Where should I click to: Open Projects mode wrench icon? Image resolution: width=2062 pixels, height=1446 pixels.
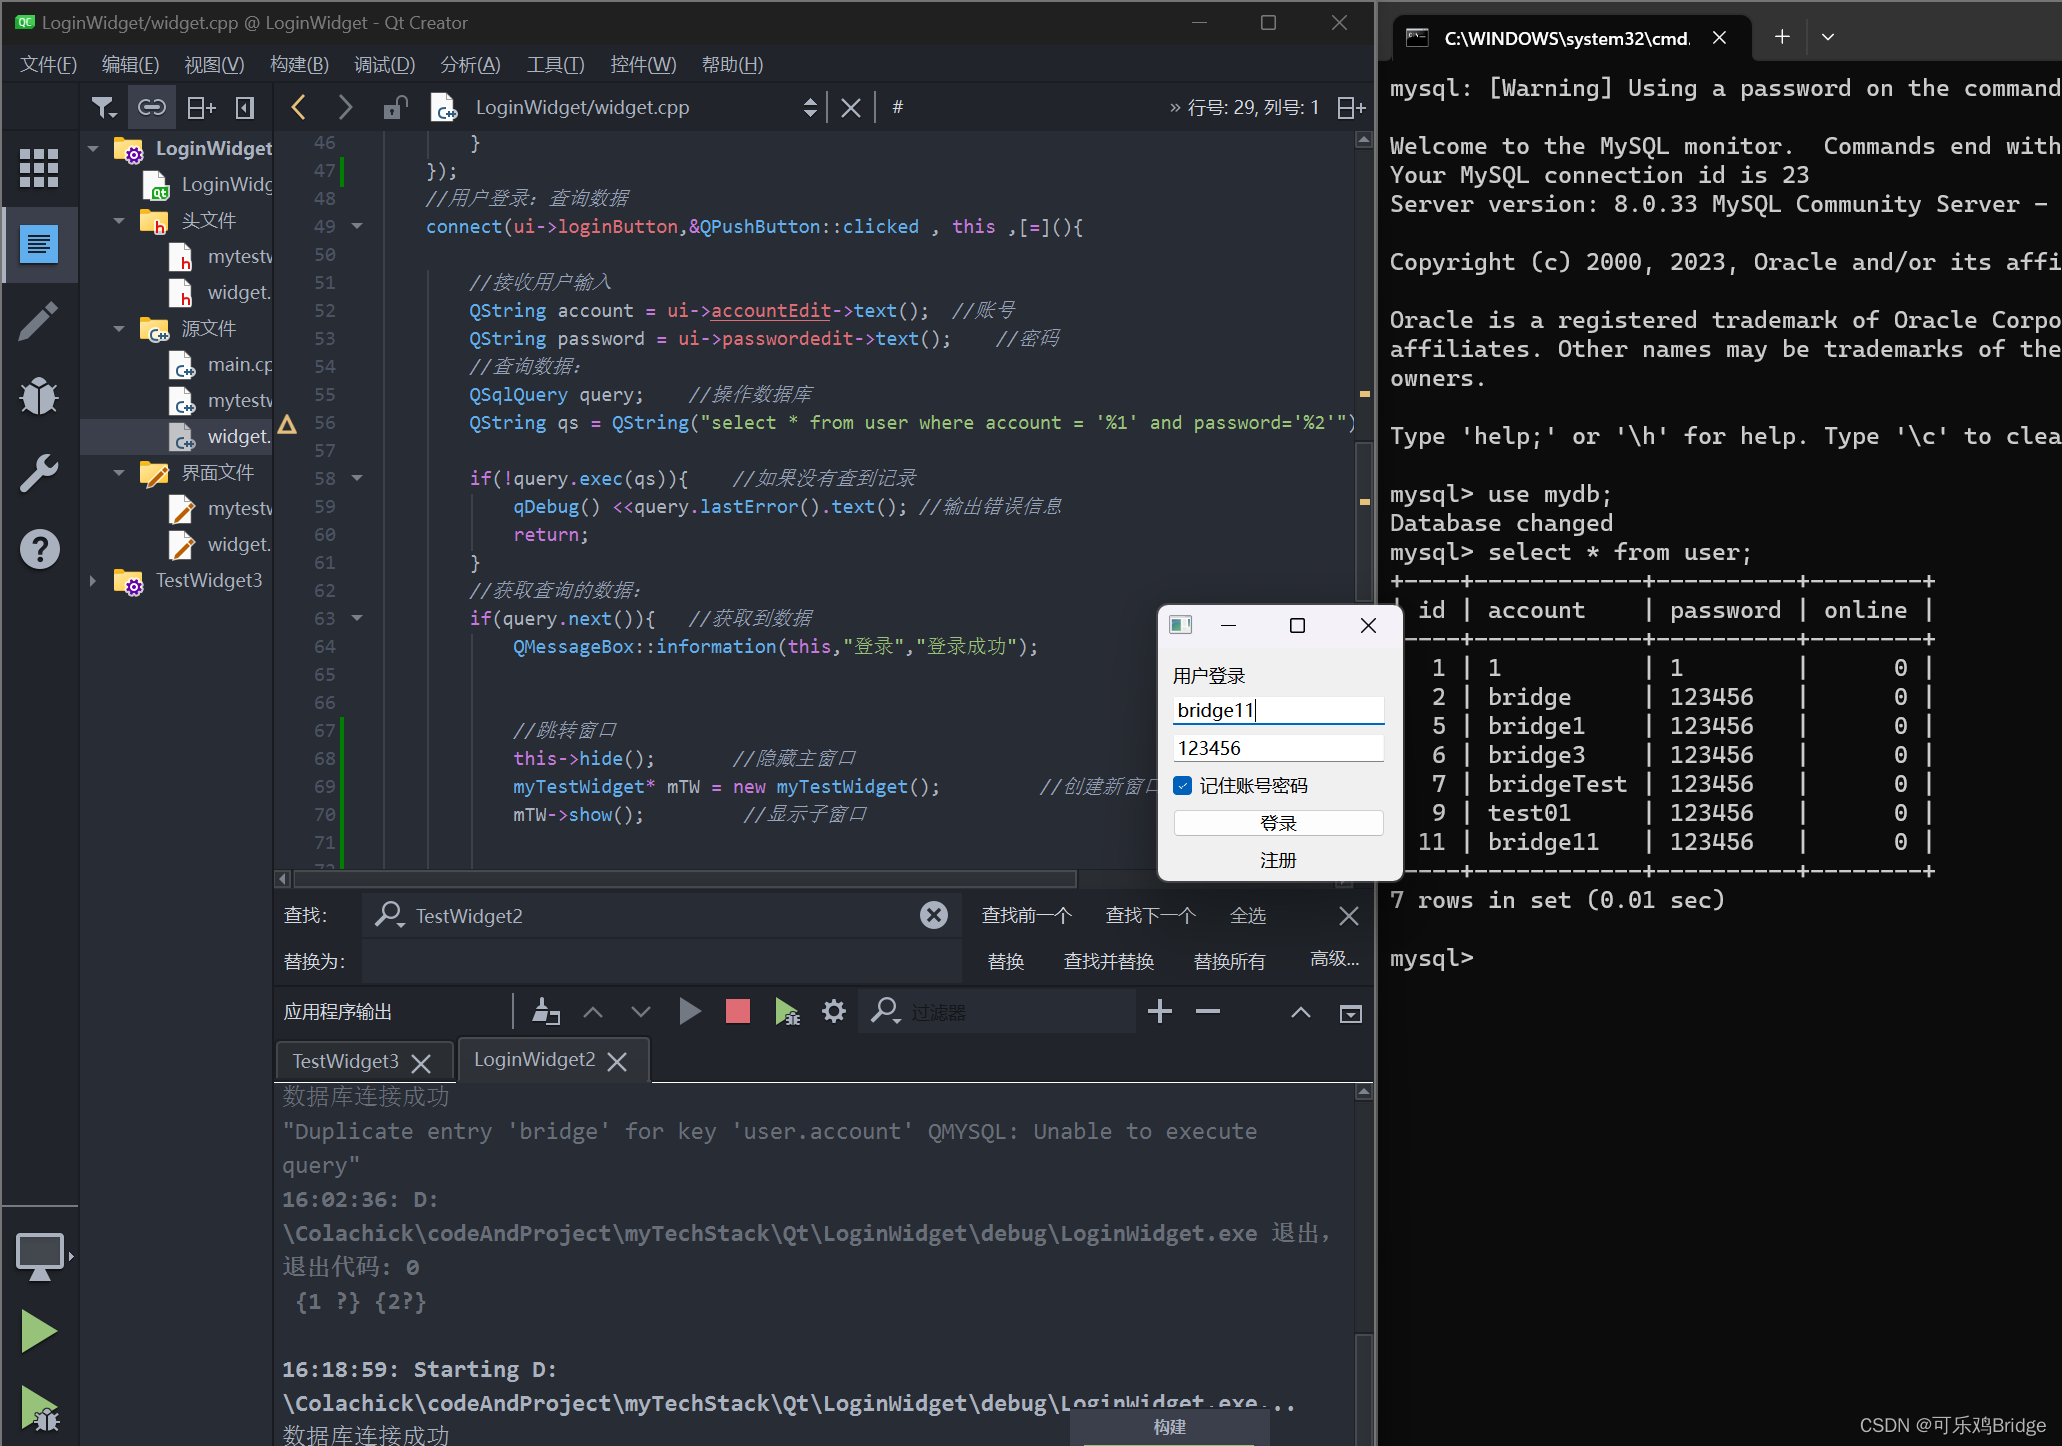click(39, 473)
